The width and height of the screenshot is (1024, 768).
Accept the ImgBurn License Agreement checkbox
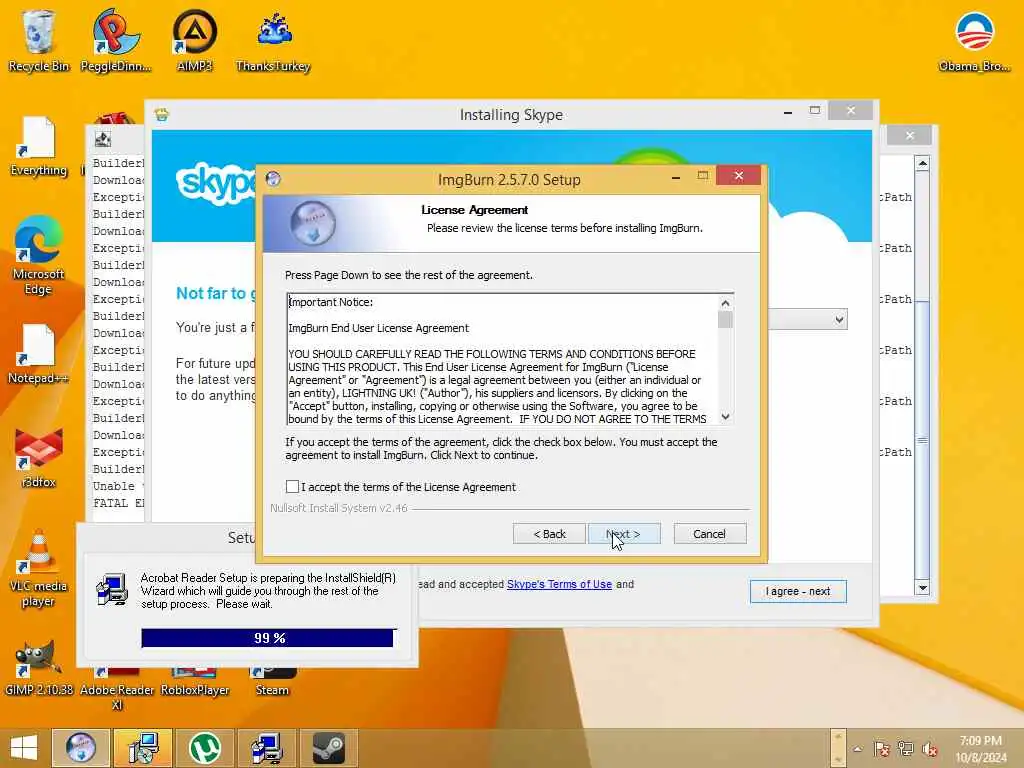click(293, 487)
